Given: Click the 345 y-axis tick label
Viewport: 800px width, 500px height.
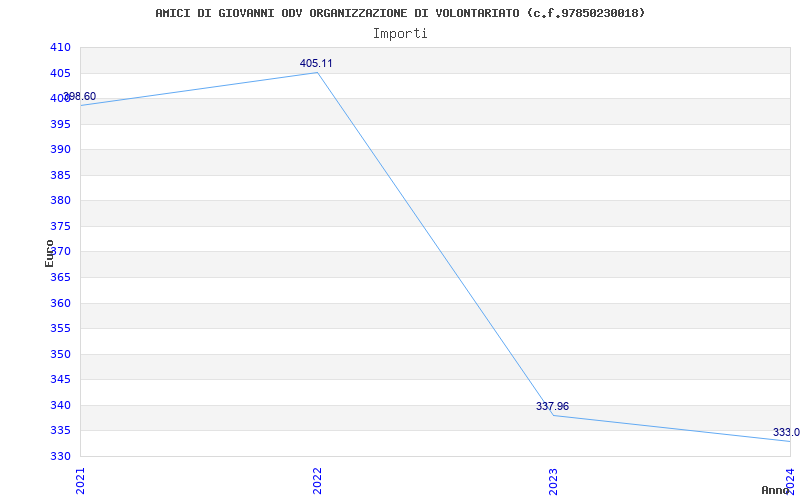Looking at the screenshot, I should [x=60, y=380].
